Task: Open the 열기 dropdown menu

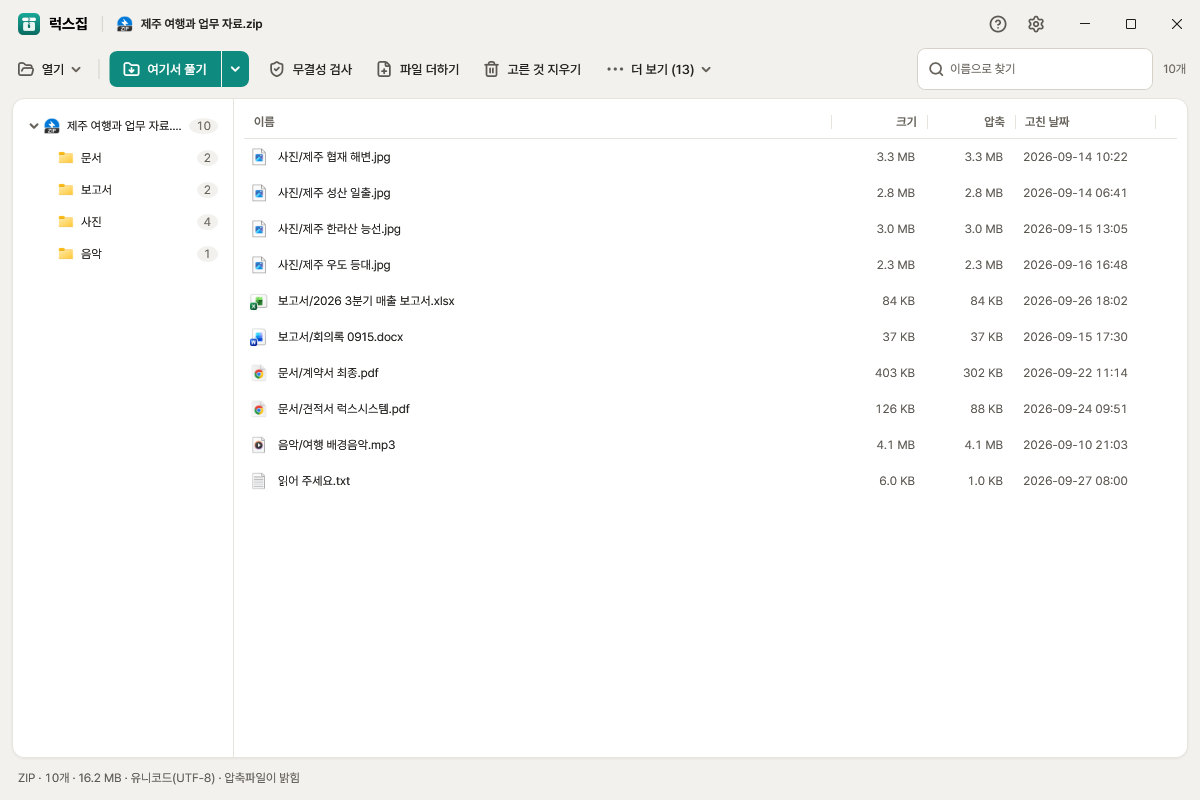Action: coord(50,69)
